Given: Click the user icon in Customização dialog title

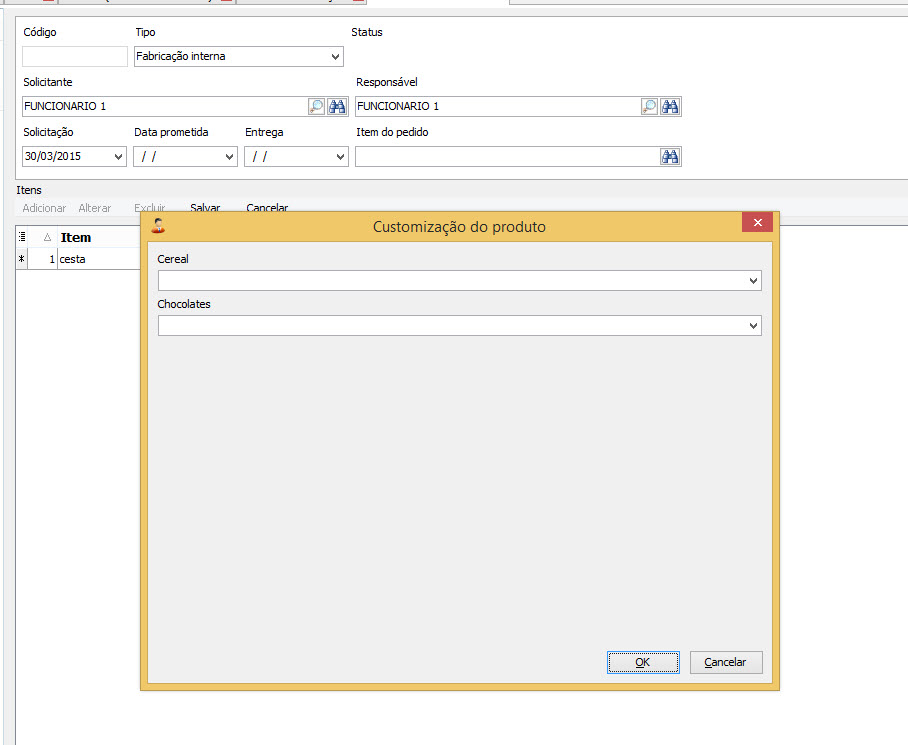Looking at the screenshot, I should tap(158, 226).
